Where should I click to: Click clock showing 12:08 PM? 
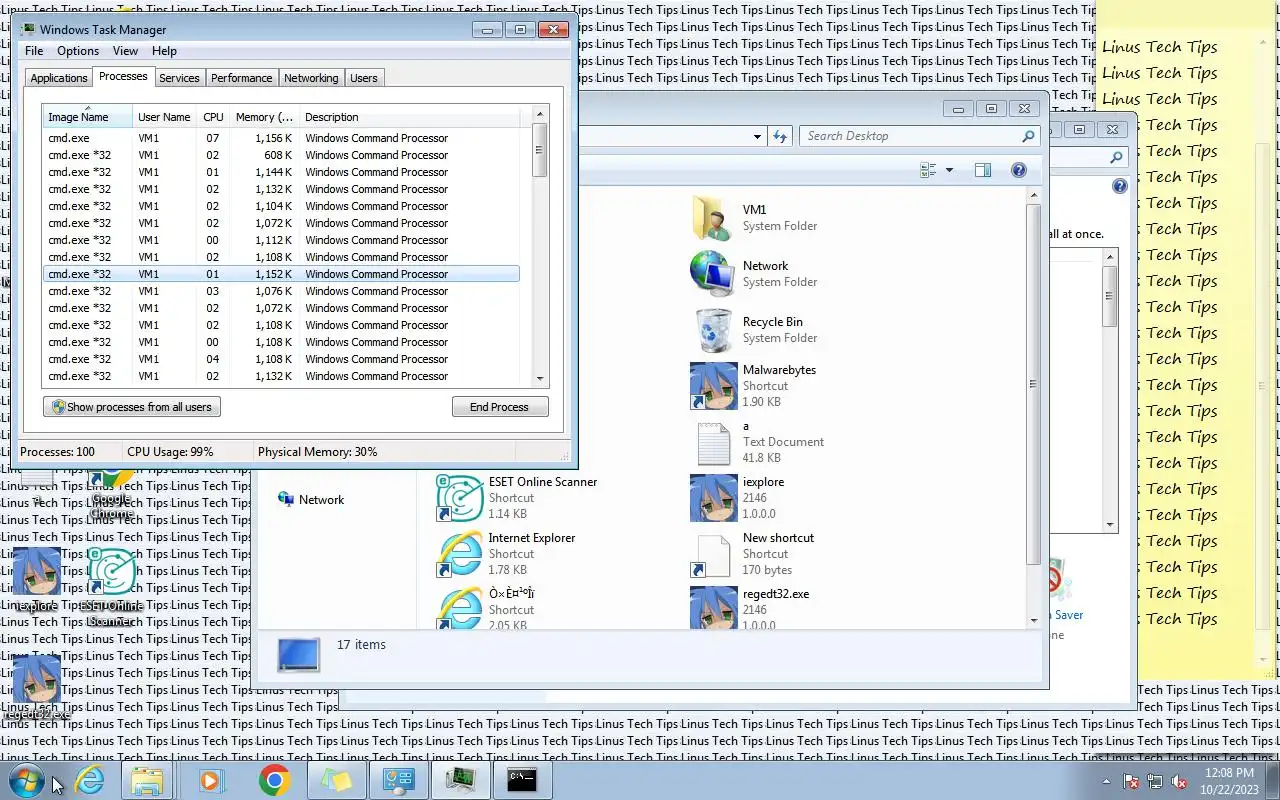(1229, 781)
